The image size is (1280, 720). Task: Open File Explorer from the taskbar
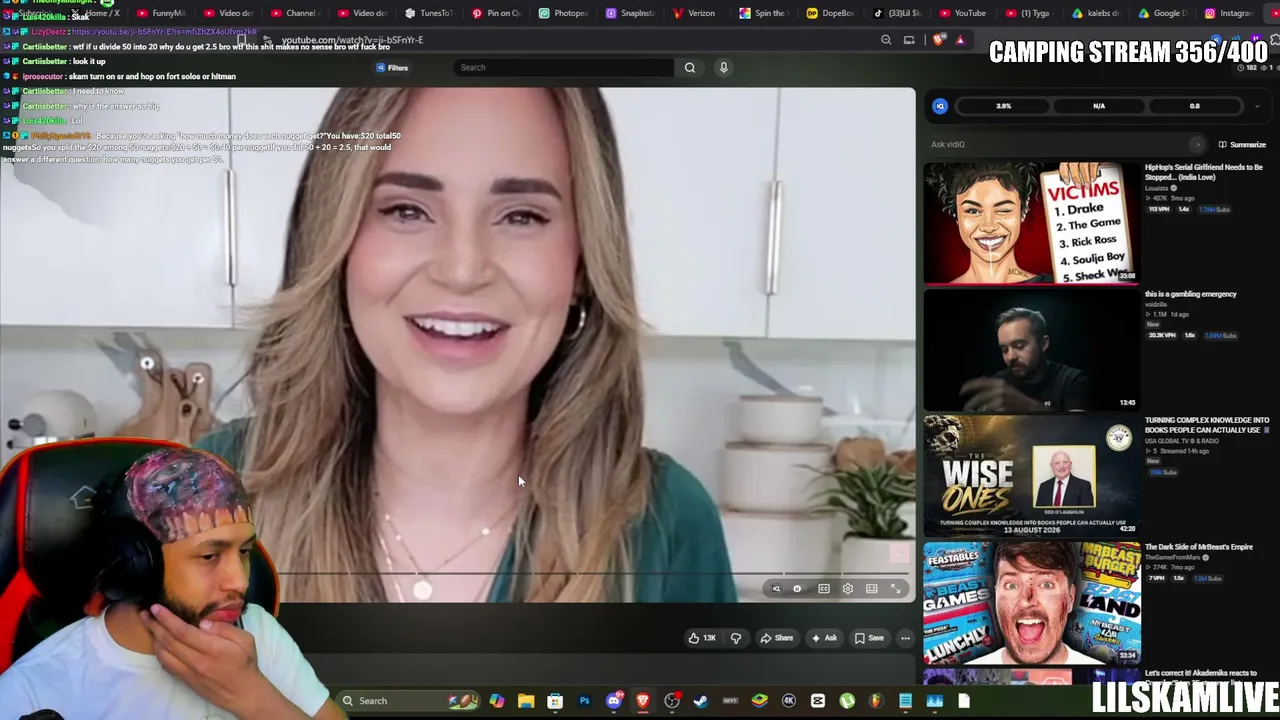tap(526, 701)
